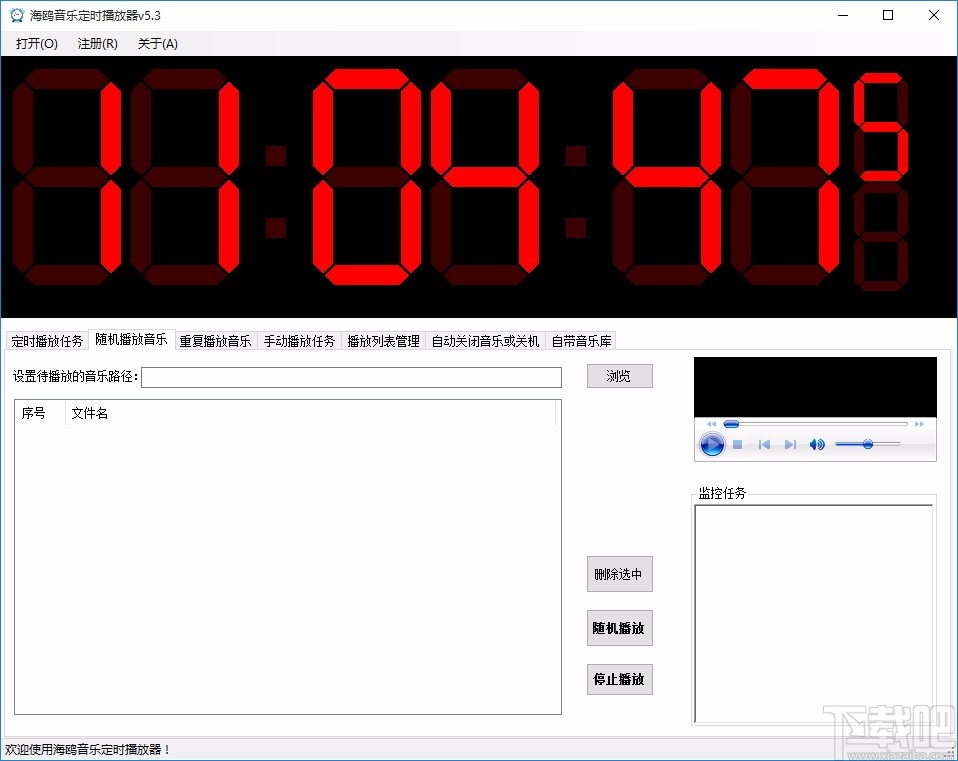Open the 重复播放音乐 tab

(x=212, y=340)
